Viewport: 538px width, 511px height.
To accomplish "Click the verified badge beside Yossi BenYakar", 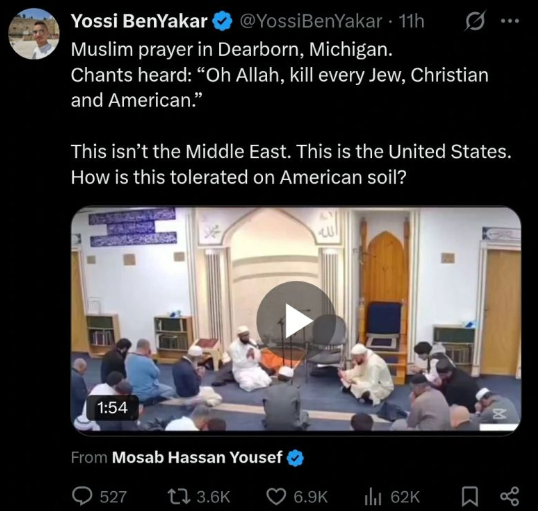I will coord(222,22).
